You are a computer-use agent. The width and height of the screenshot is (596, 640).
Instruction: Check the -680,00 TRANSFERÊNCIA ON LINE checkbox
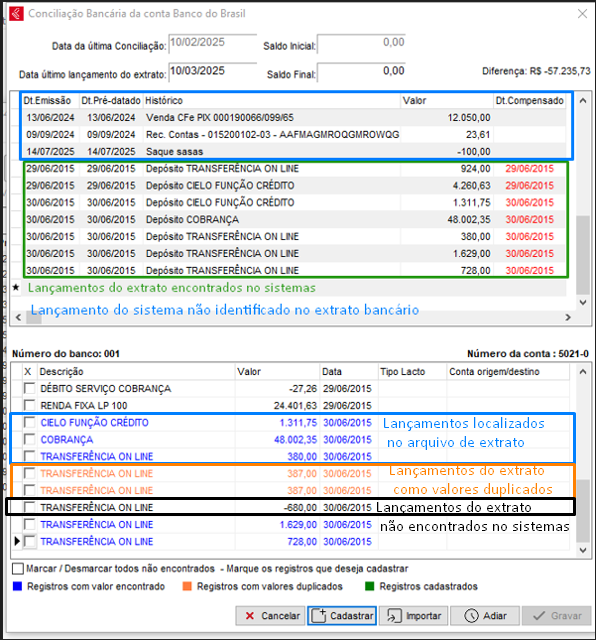click(x=29, y=507)
